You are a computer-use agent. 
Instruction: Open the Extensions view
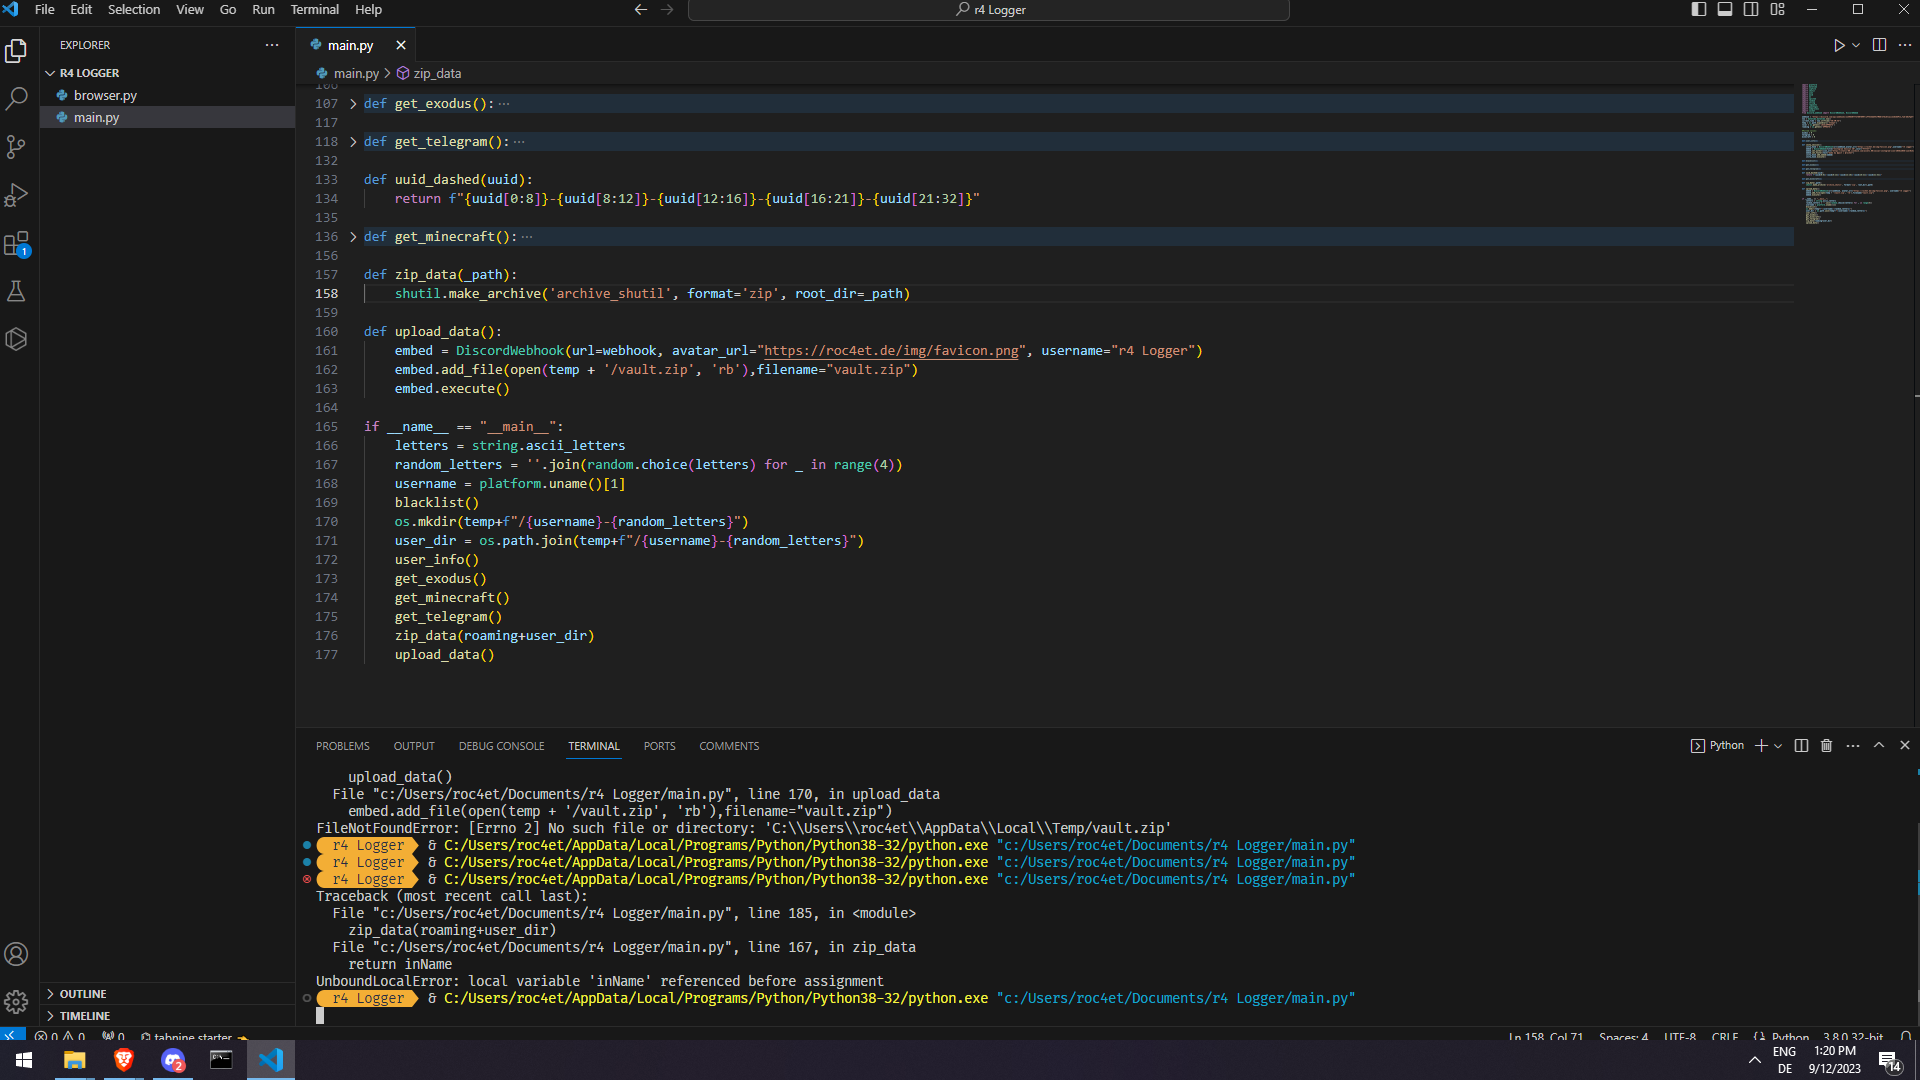point(16,243)
